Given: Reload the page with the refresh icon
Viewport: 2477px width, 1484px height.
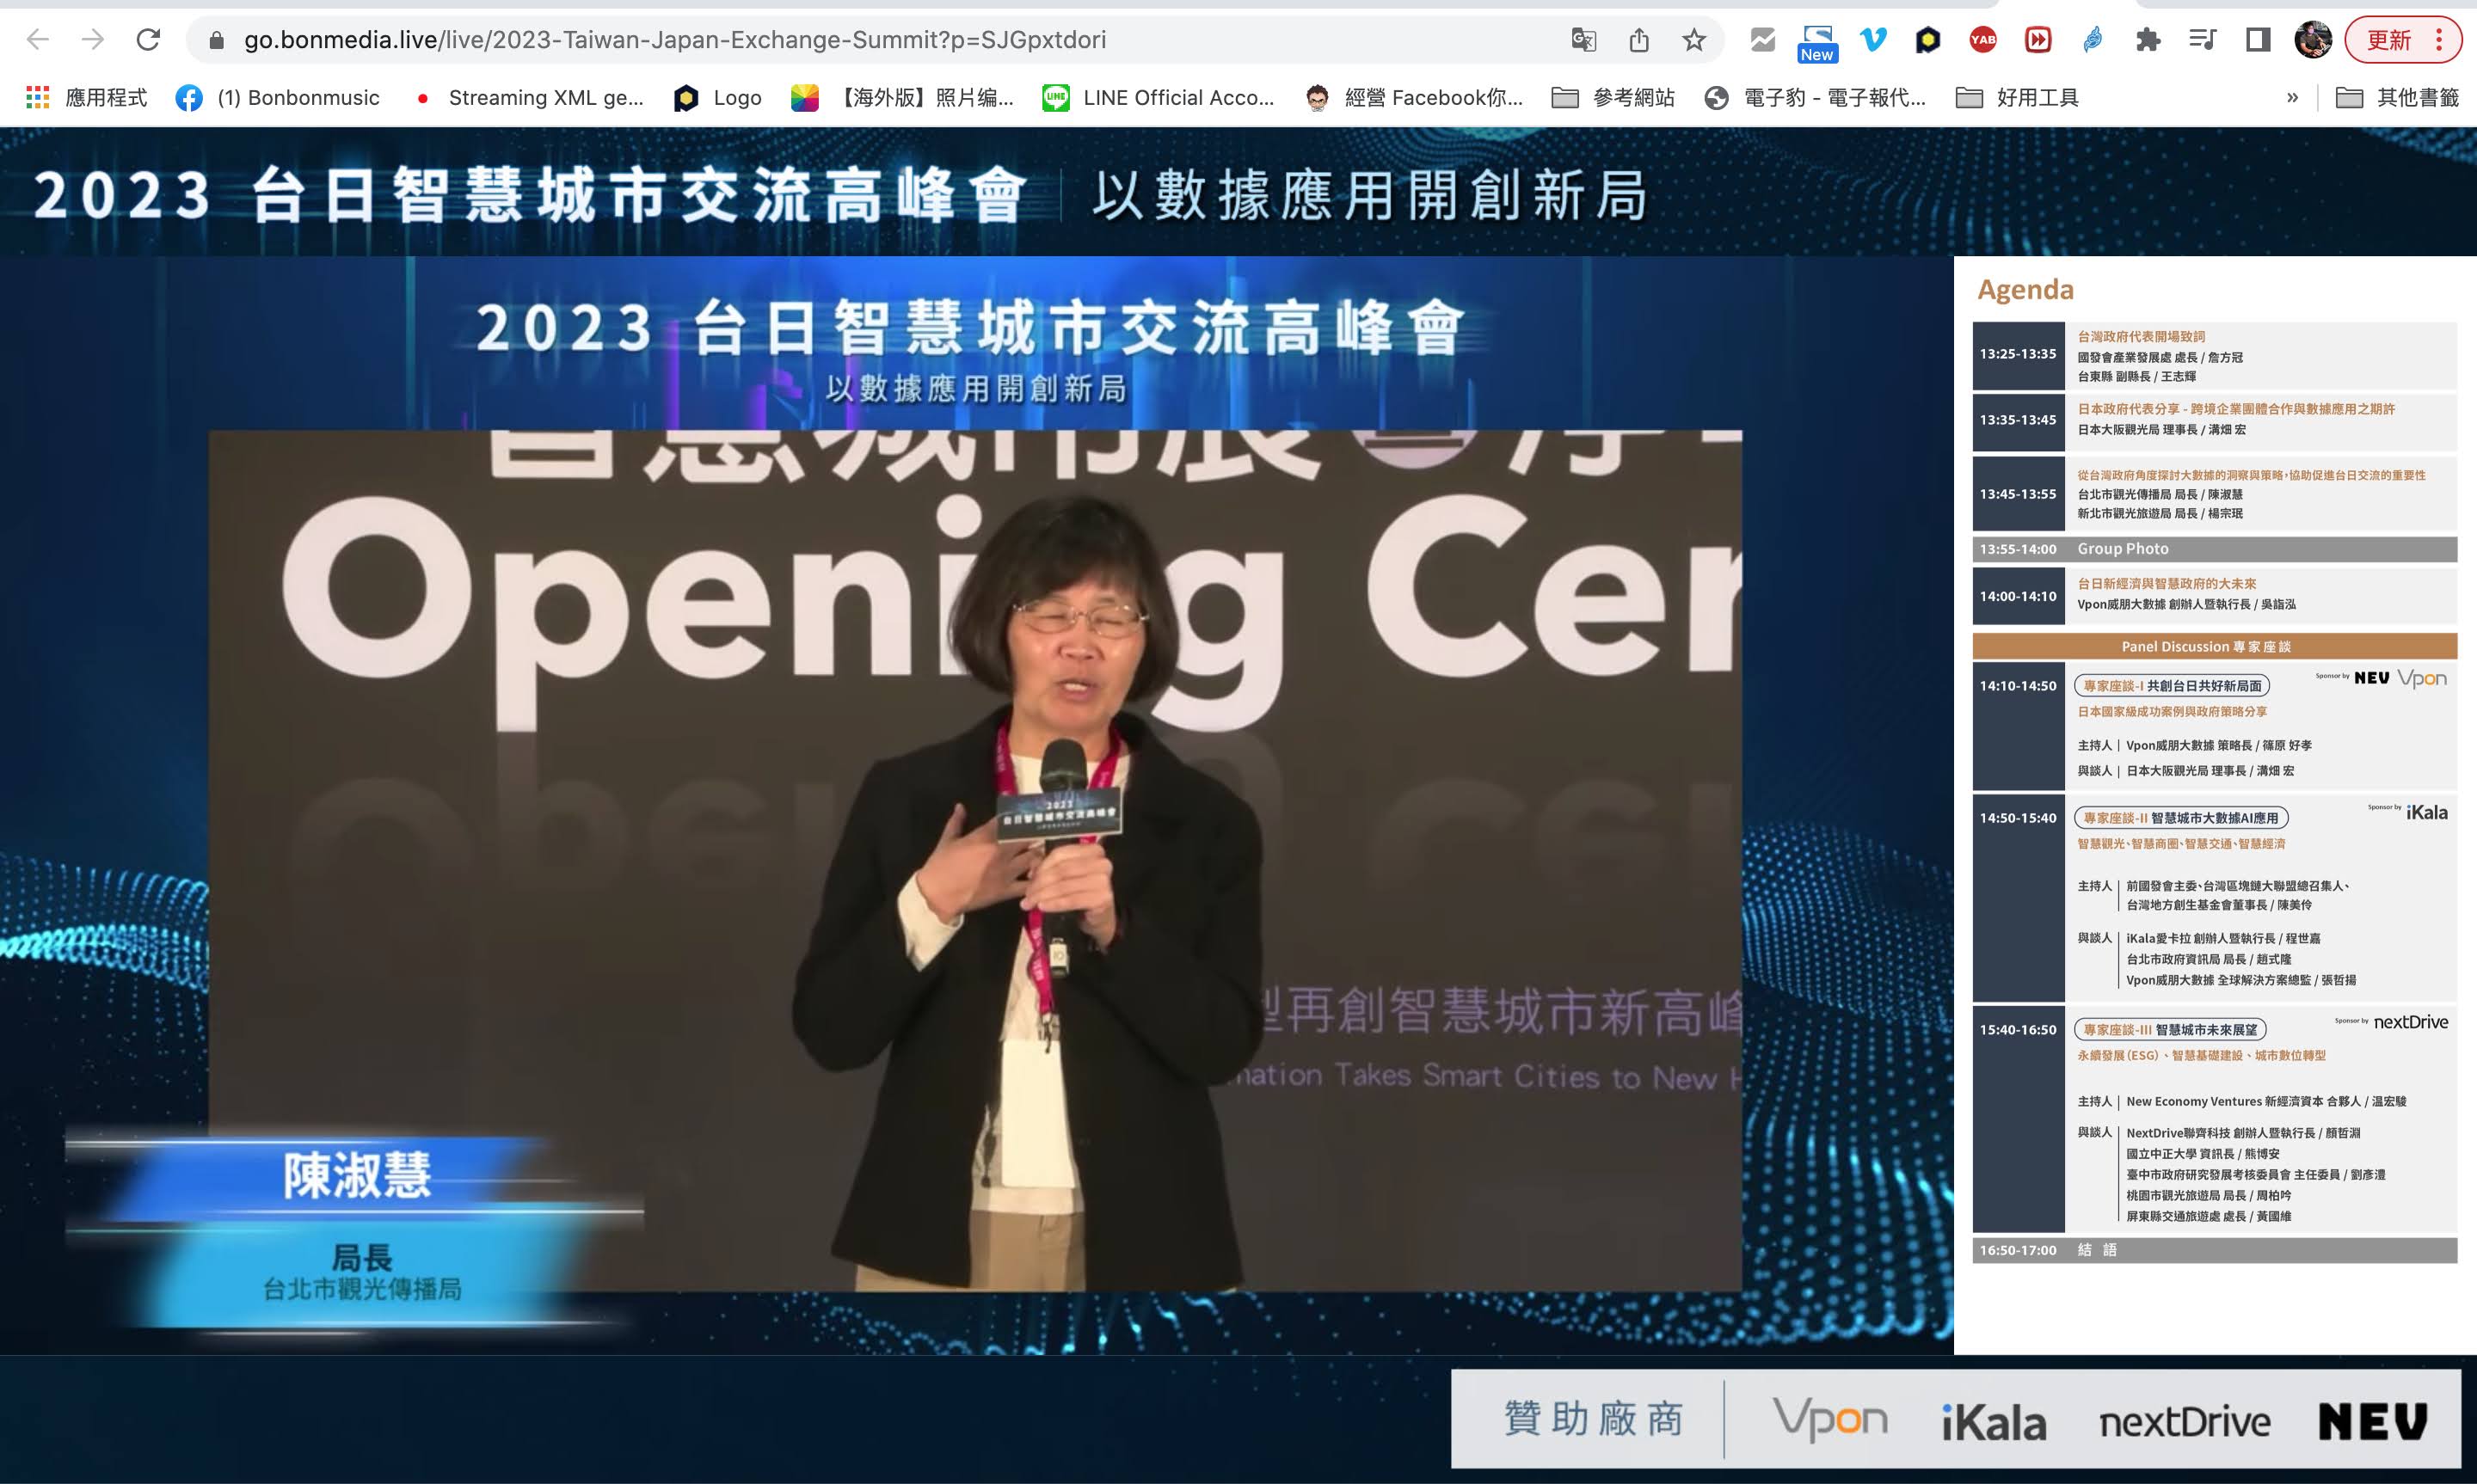Looking at the screenshot, I should (148, 40).
